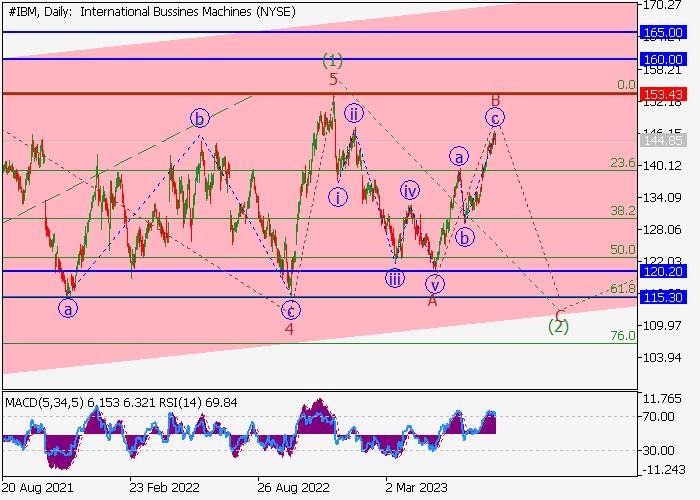Select the 120.20 blue price level label
The width and height of the screenshot is (700, 500).
663,271
